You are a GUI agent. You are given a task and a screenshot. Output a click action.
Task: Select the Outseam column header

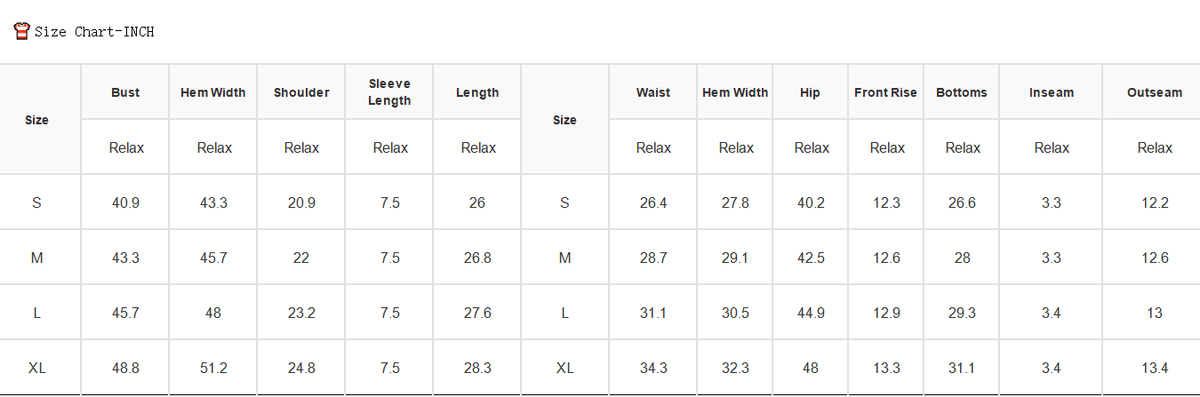(x=1154, y=92)
